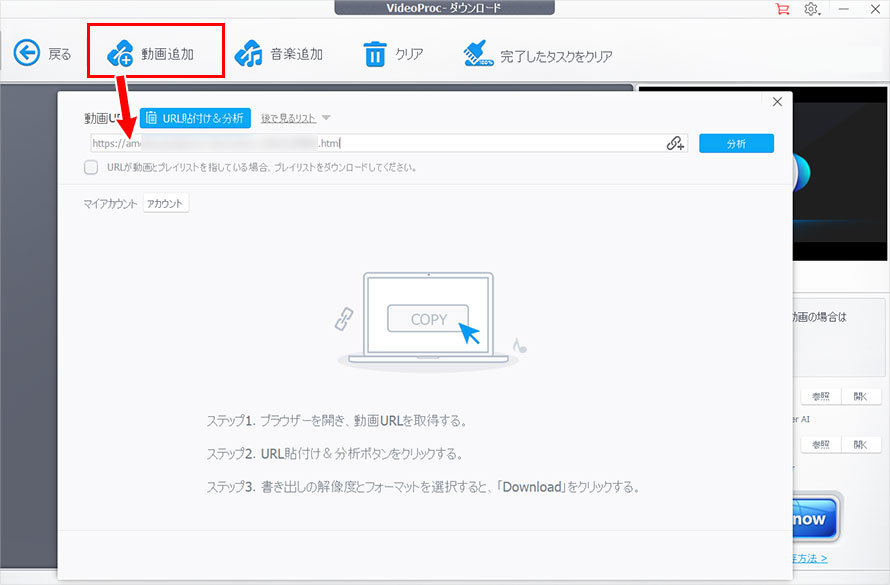The width and height of the screenshot is (890, 585).
Task: Enable the playlist download checkbox
Action: 91,167
